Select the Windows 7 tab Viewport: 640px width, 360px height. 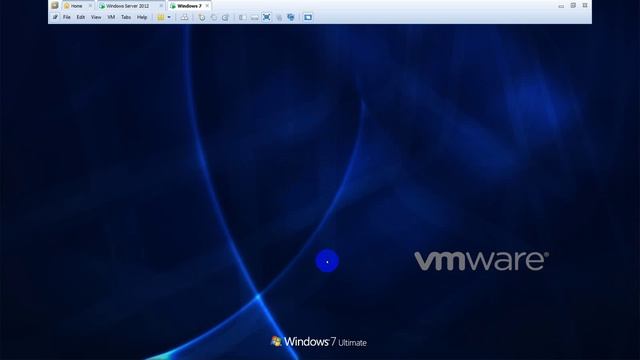click(x=189, y=6)
